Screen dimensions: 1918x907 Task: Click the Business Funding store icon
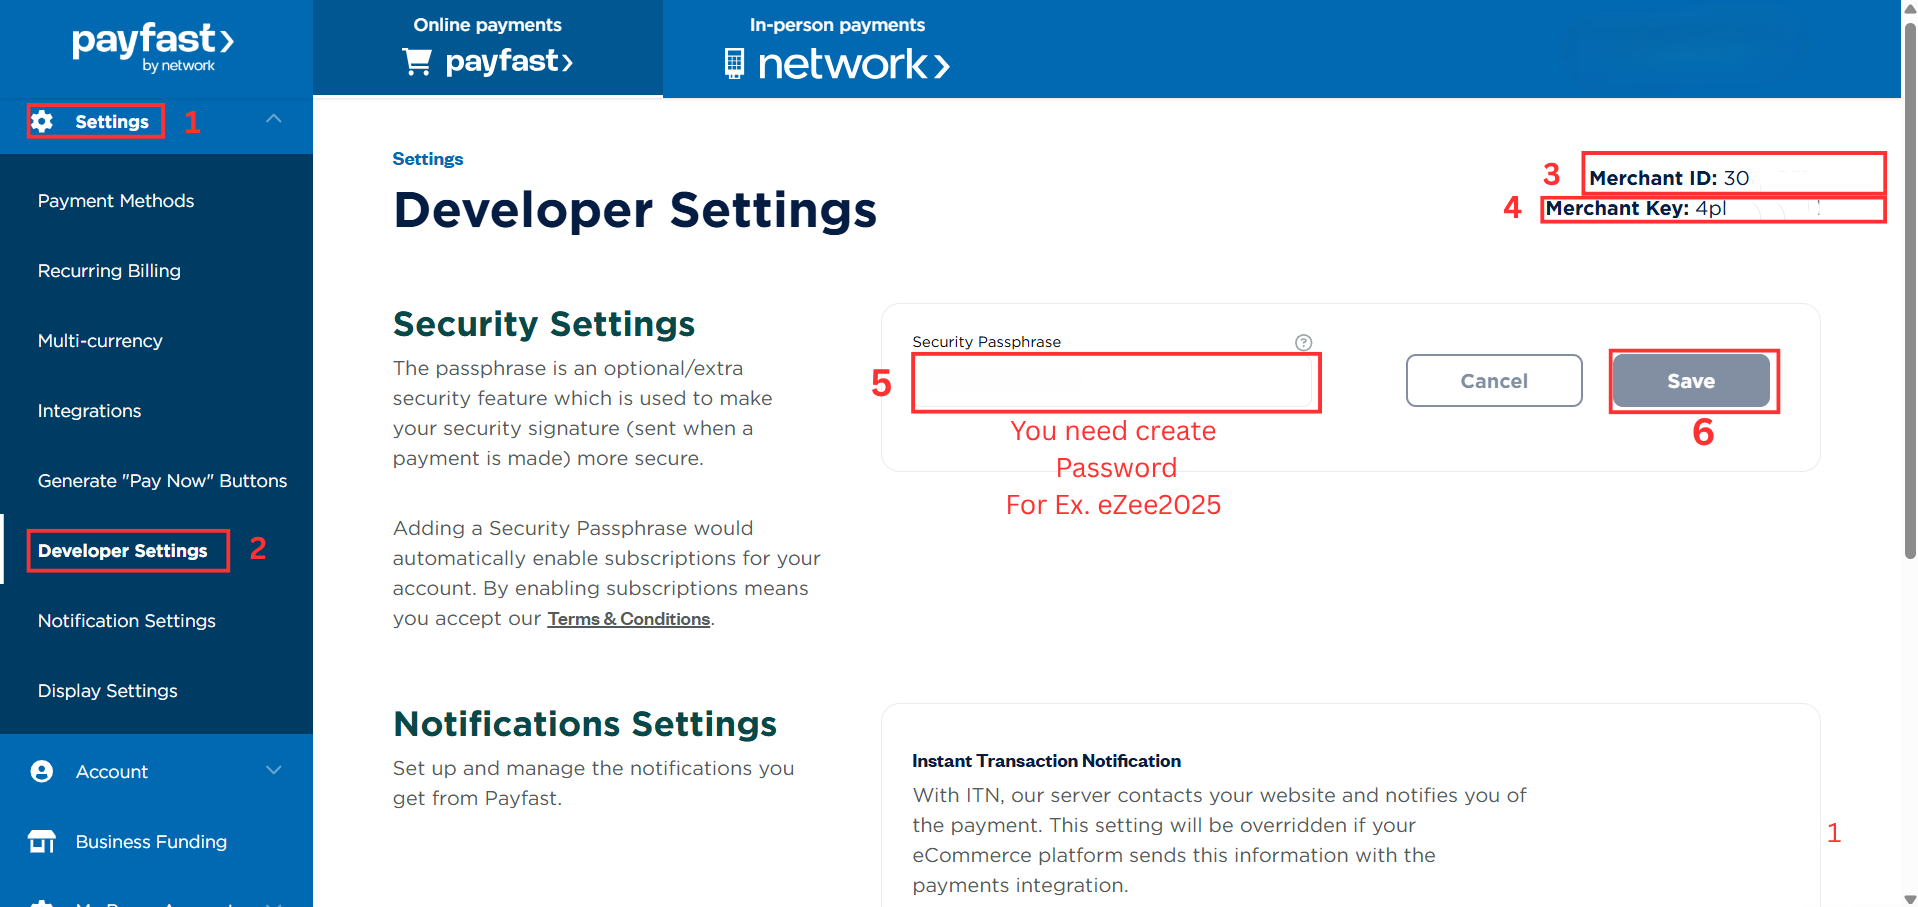42,841
